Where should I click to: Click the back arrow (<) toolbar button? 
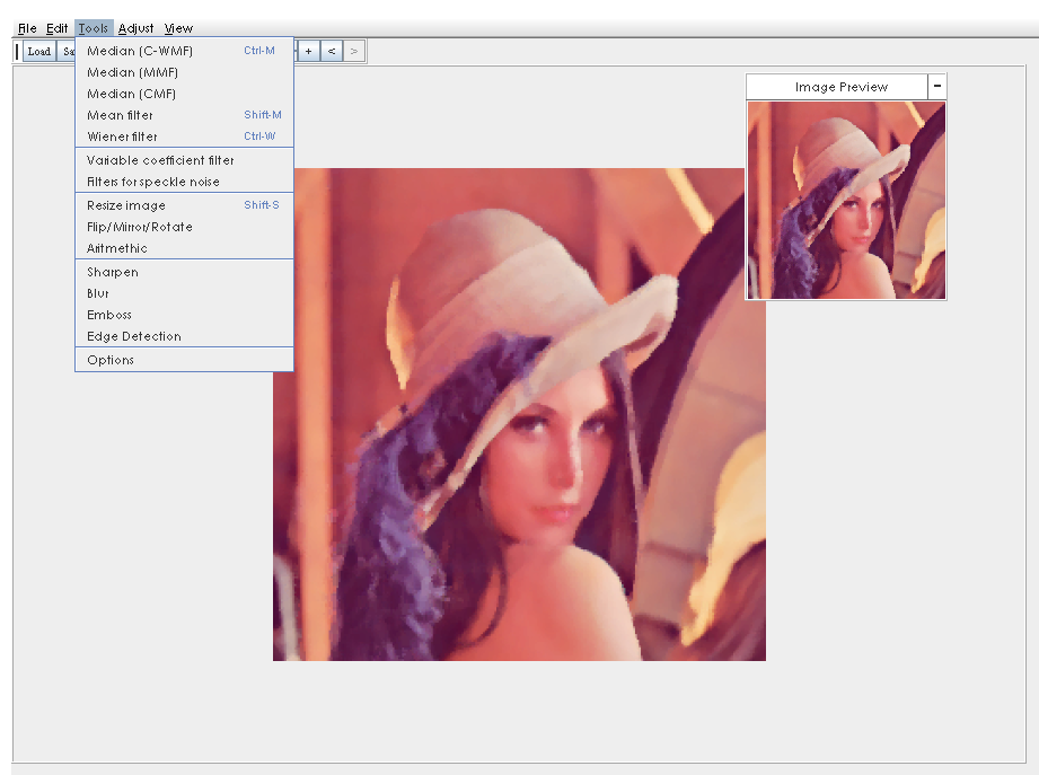click(332, 51)
